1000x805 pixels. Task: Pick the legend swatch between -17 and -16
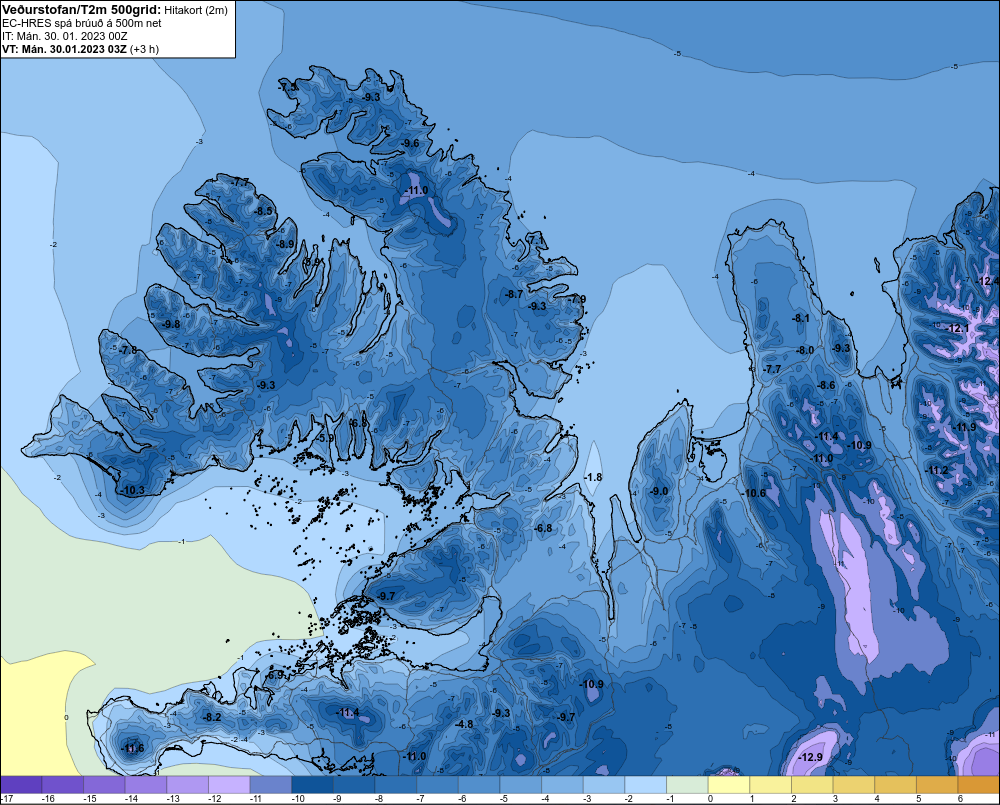point(21,785)
